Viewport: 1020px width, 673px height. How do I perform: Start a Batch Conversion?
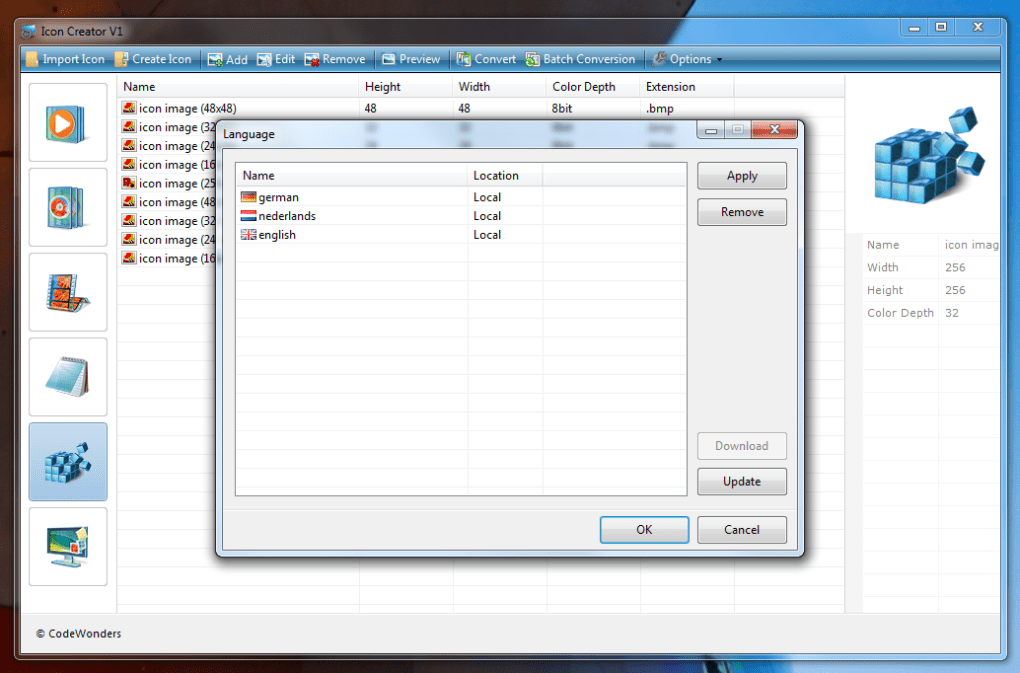tap(581, 59)
